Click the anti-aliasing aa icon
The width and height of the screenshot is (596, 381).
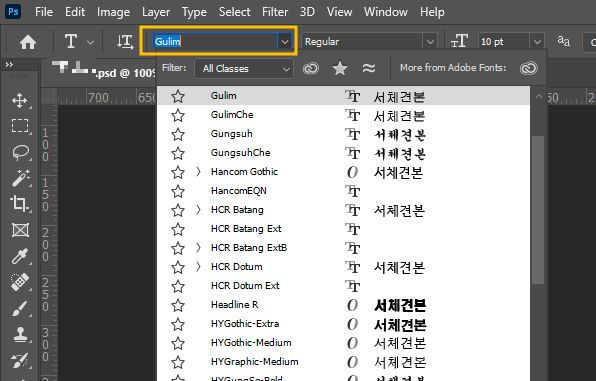point(563,41)
